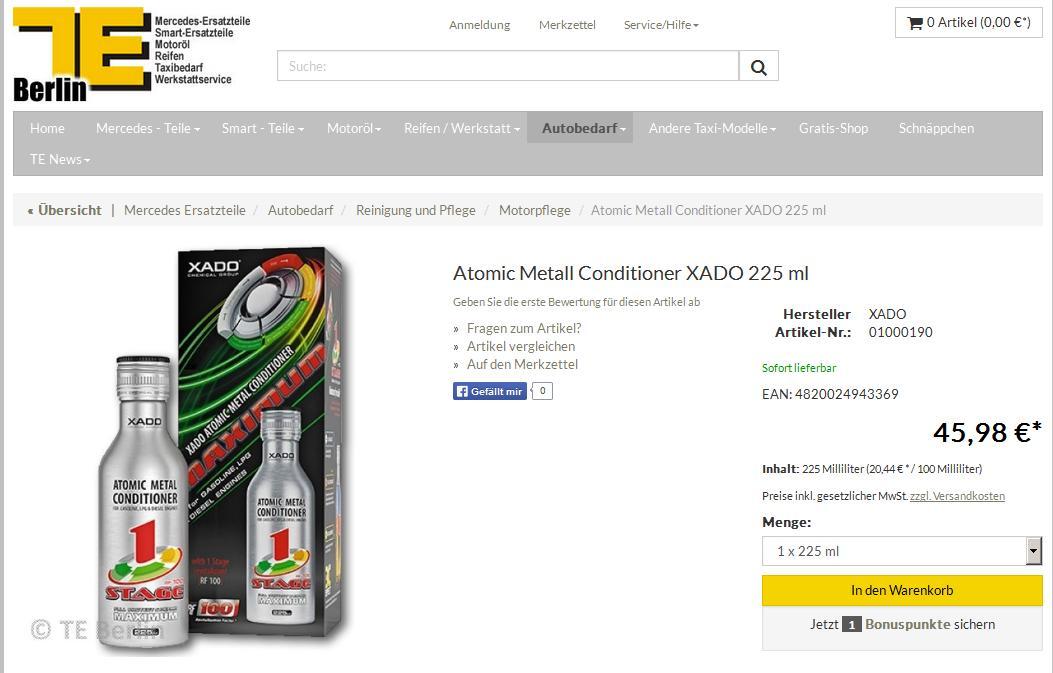Open the zzgl. Versandkosten link

pos(957,496)
